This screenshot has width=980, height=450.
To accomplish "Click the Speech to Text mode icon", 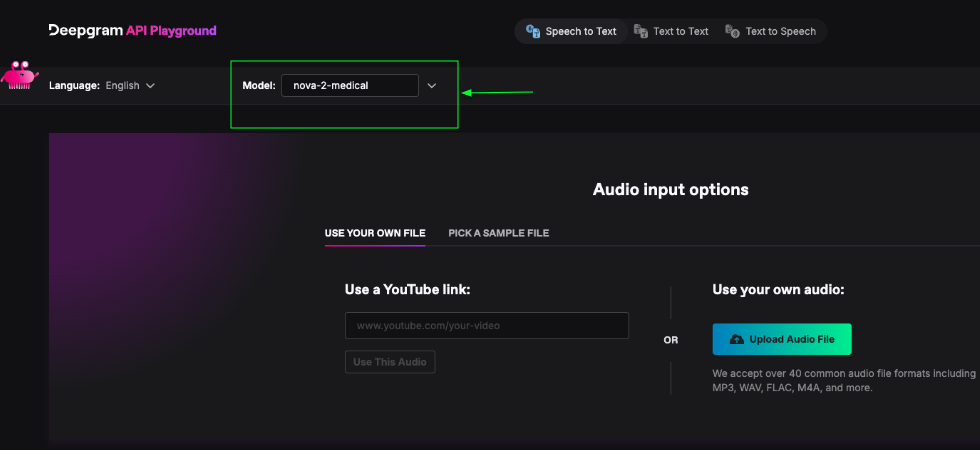I will coord(533,31).
